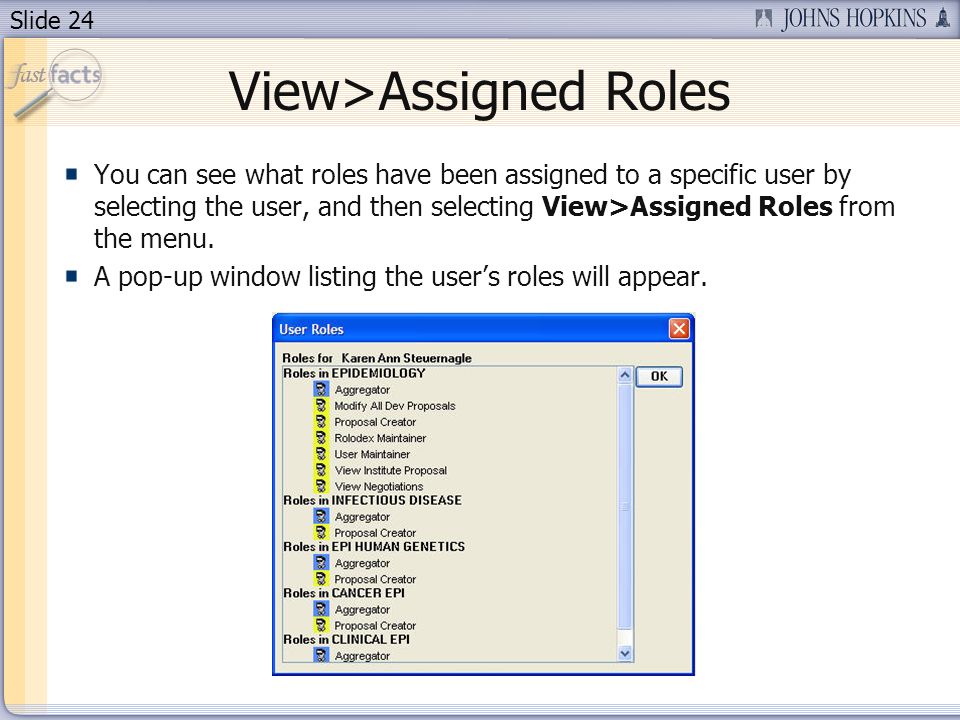
Task: Click the View>Assigned Roles slide title
Action: pos(479,91)
